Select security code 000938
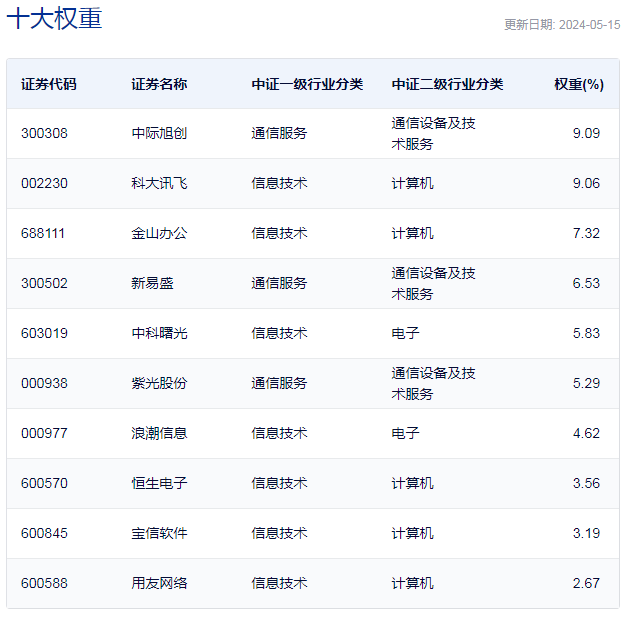 point(44,383)
